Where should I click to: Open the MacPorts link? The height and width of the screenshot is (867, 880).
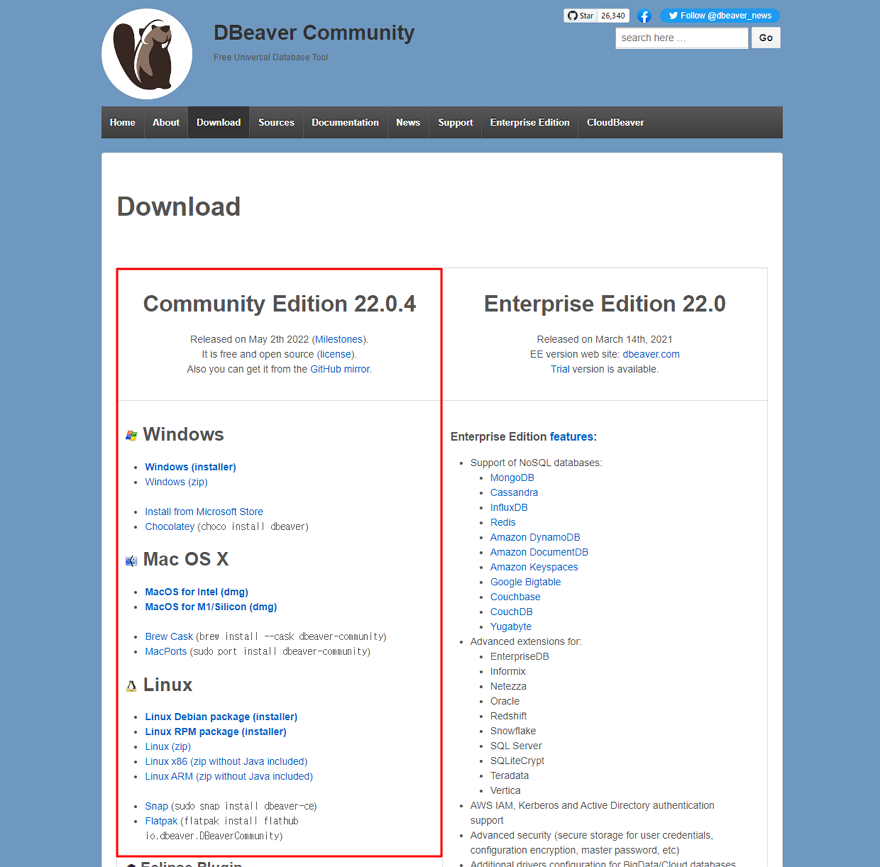point(166,652)
